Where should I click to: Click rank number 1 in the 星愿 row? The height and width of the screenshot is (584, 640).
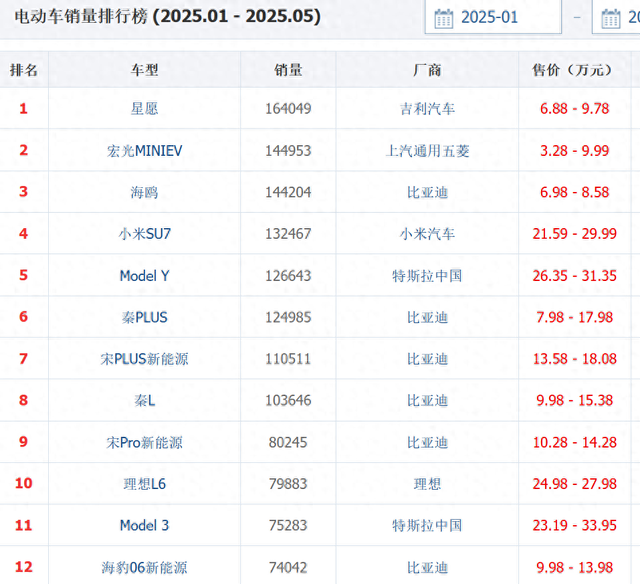click(x=24, y=109)
